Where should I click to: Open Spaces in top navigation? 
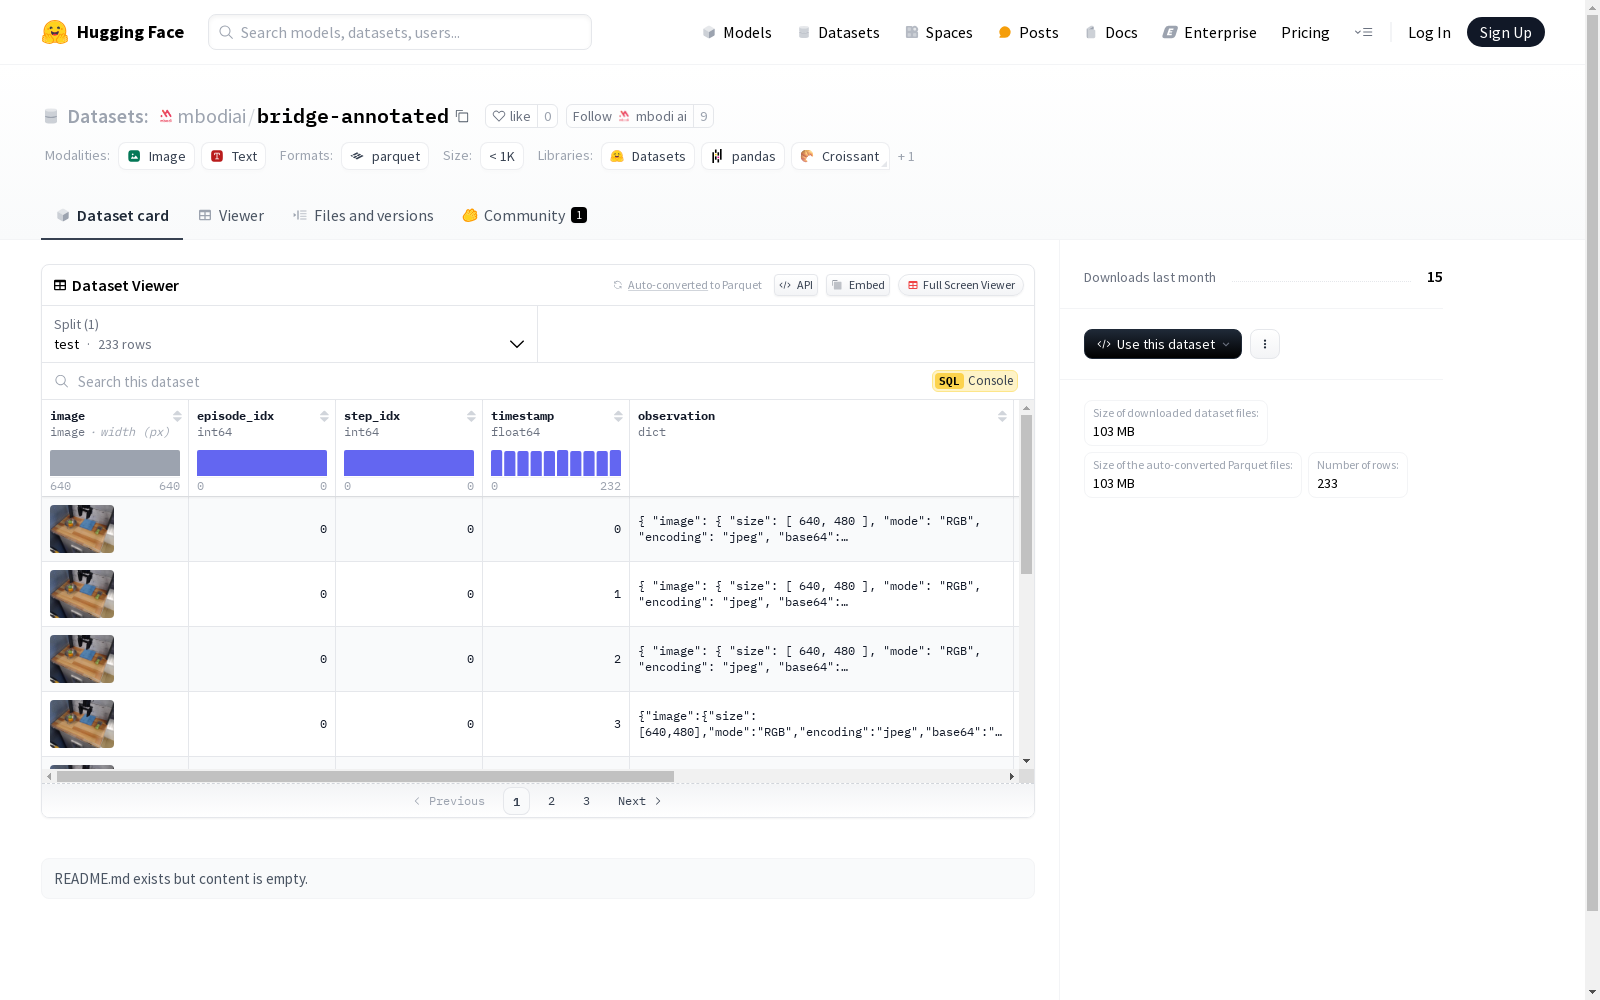click(x=939, y=32)
